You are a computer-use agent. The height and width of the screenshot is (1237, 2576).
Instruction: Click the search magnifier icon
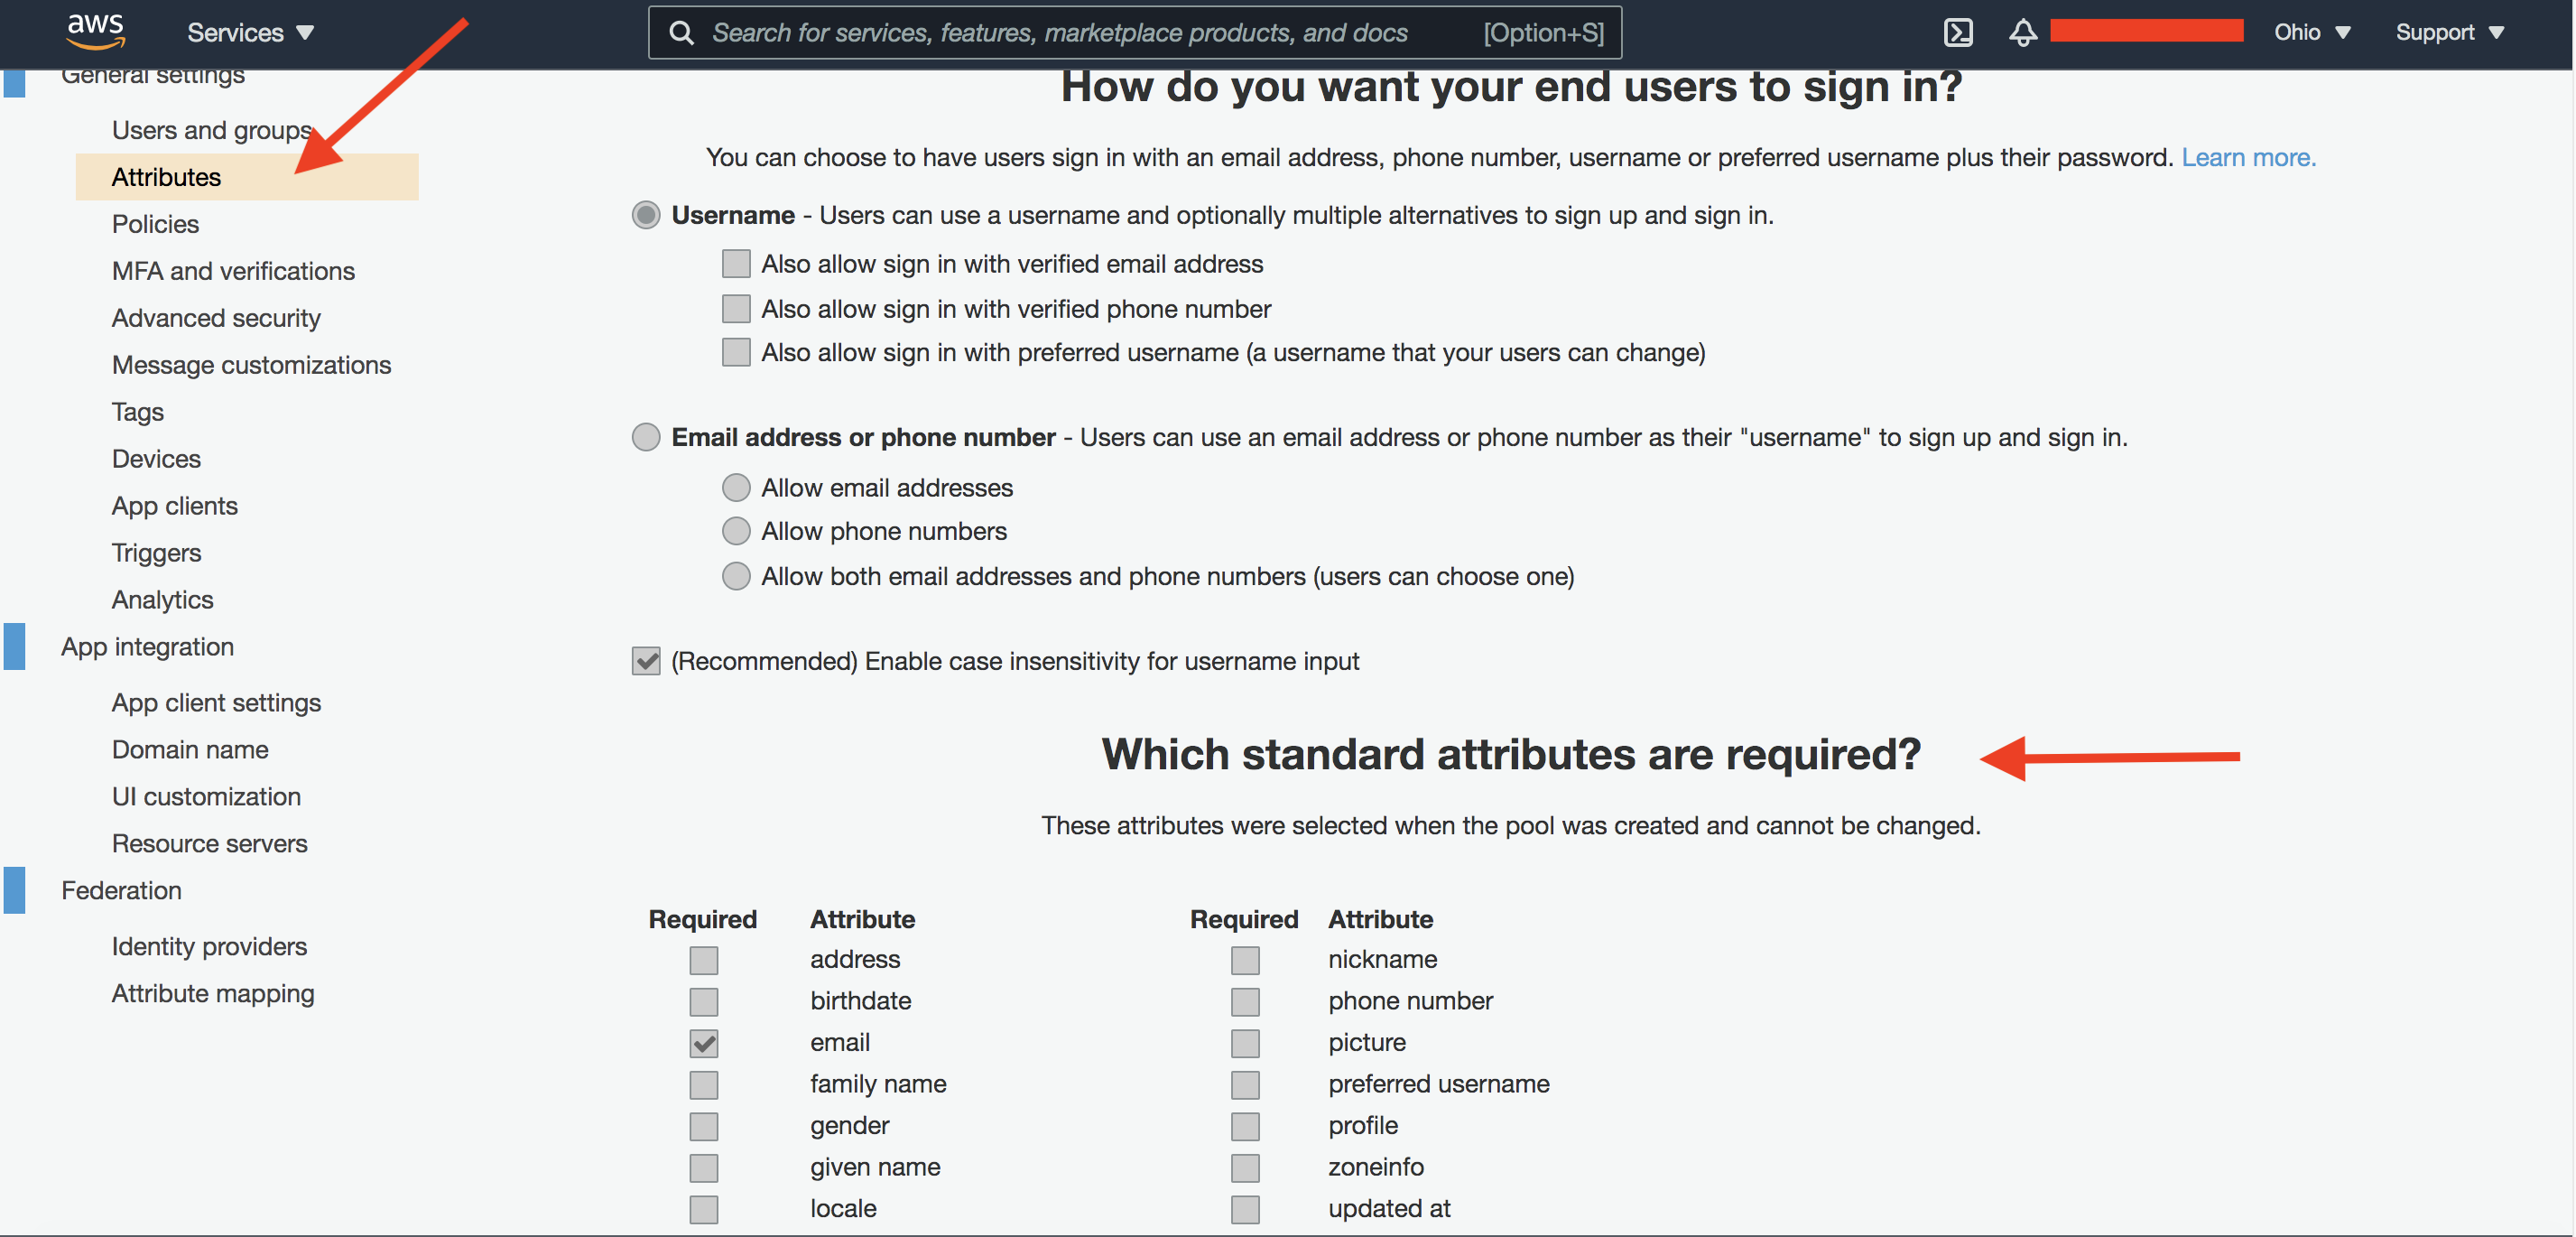point(681,33)
